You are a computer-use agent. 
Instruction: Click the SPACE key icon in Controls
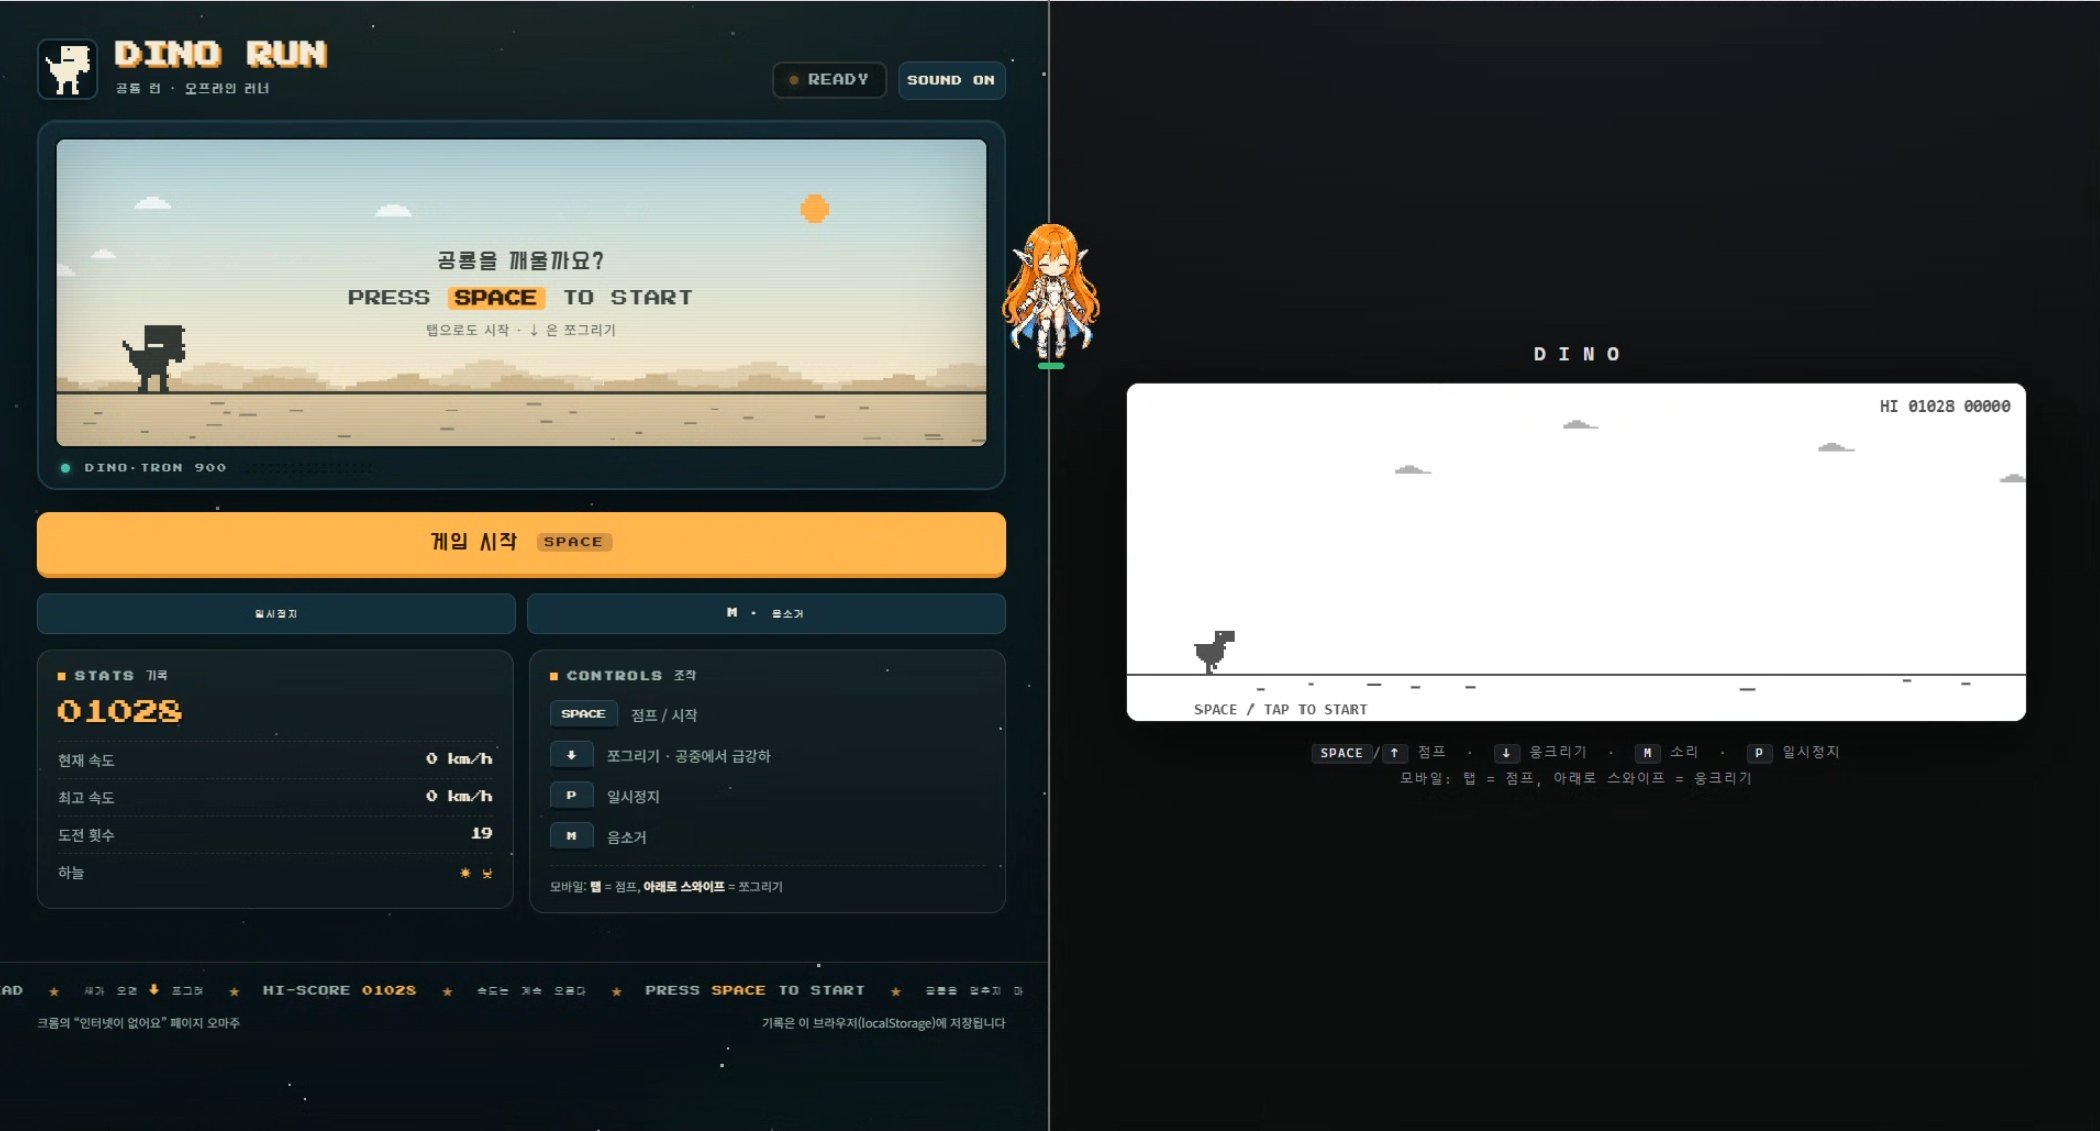point(583,714)
